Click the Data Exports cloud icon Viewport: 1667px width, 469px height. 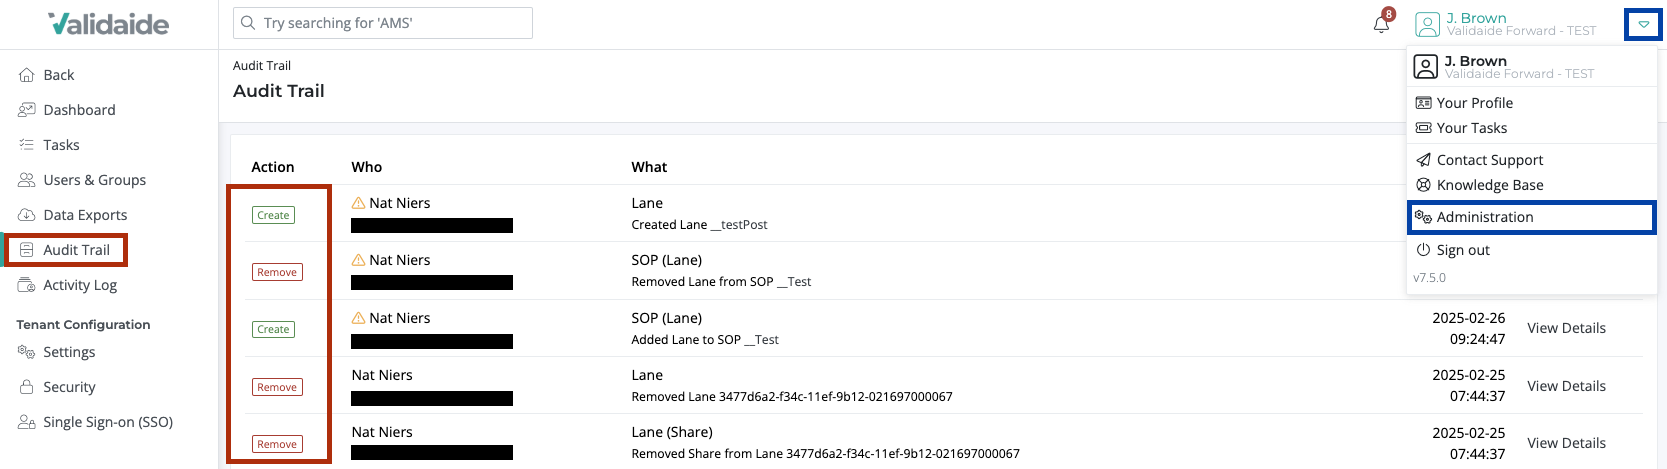(27, 215)
